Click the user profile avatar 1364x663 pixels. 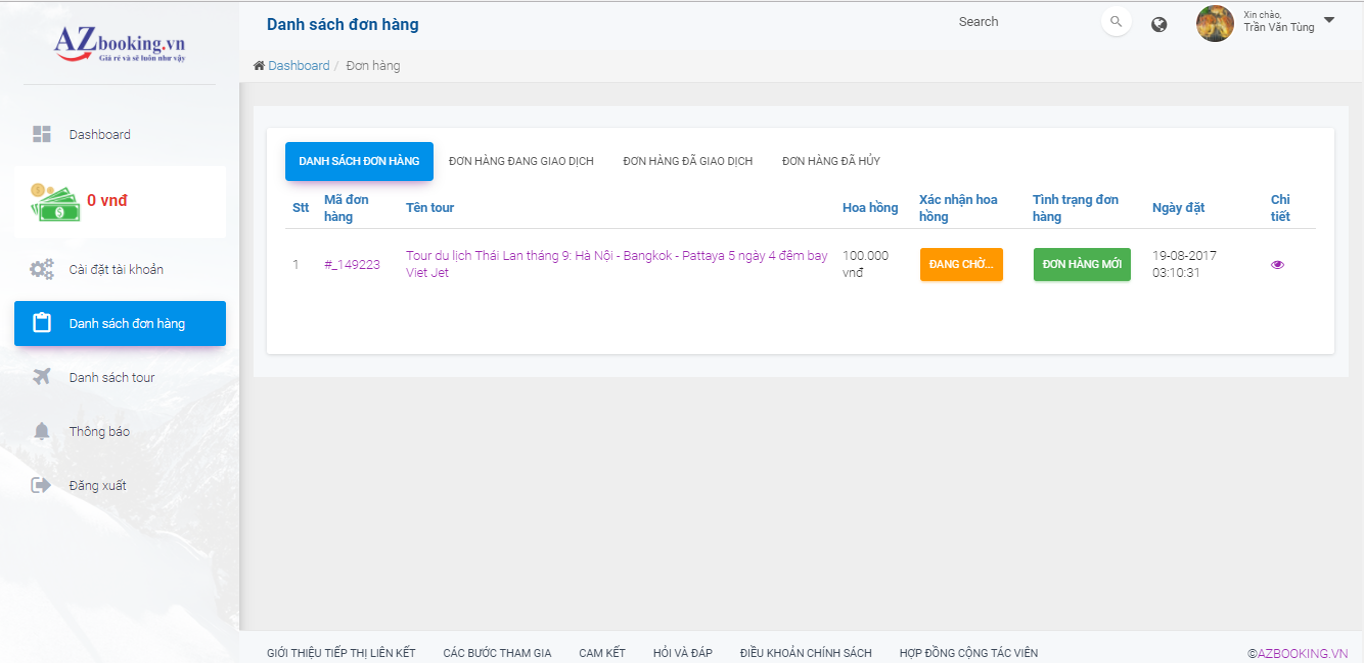click(x=1215, y=23)
